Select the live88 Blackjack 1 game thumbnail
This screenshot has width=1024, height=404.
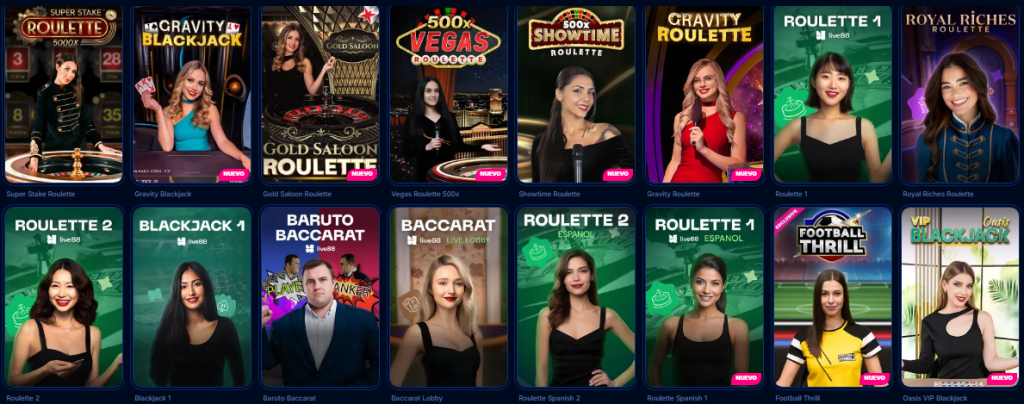(x=191, y=297)
